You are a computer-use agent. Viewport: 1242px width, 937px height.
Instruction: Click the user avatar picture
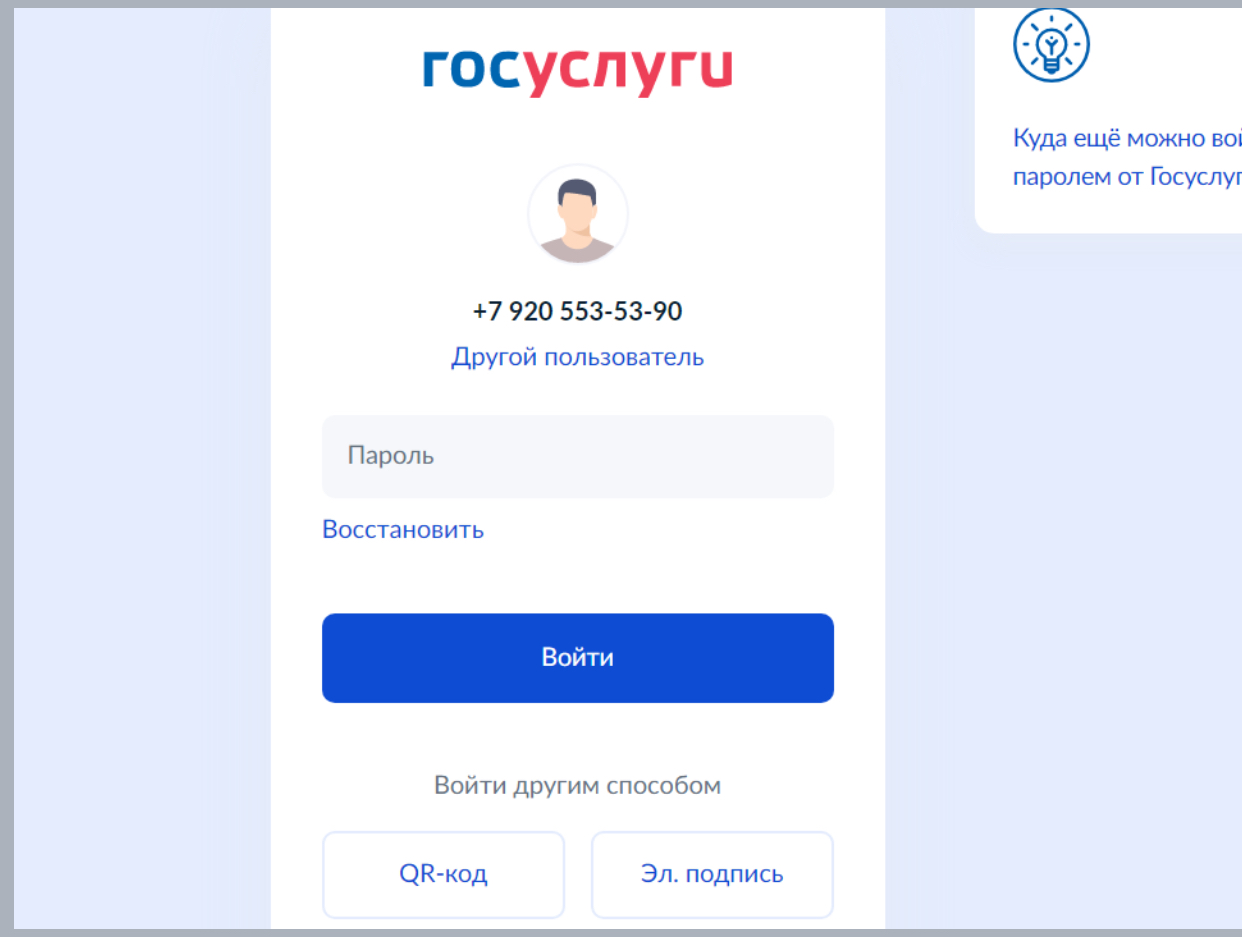point(578,215)
